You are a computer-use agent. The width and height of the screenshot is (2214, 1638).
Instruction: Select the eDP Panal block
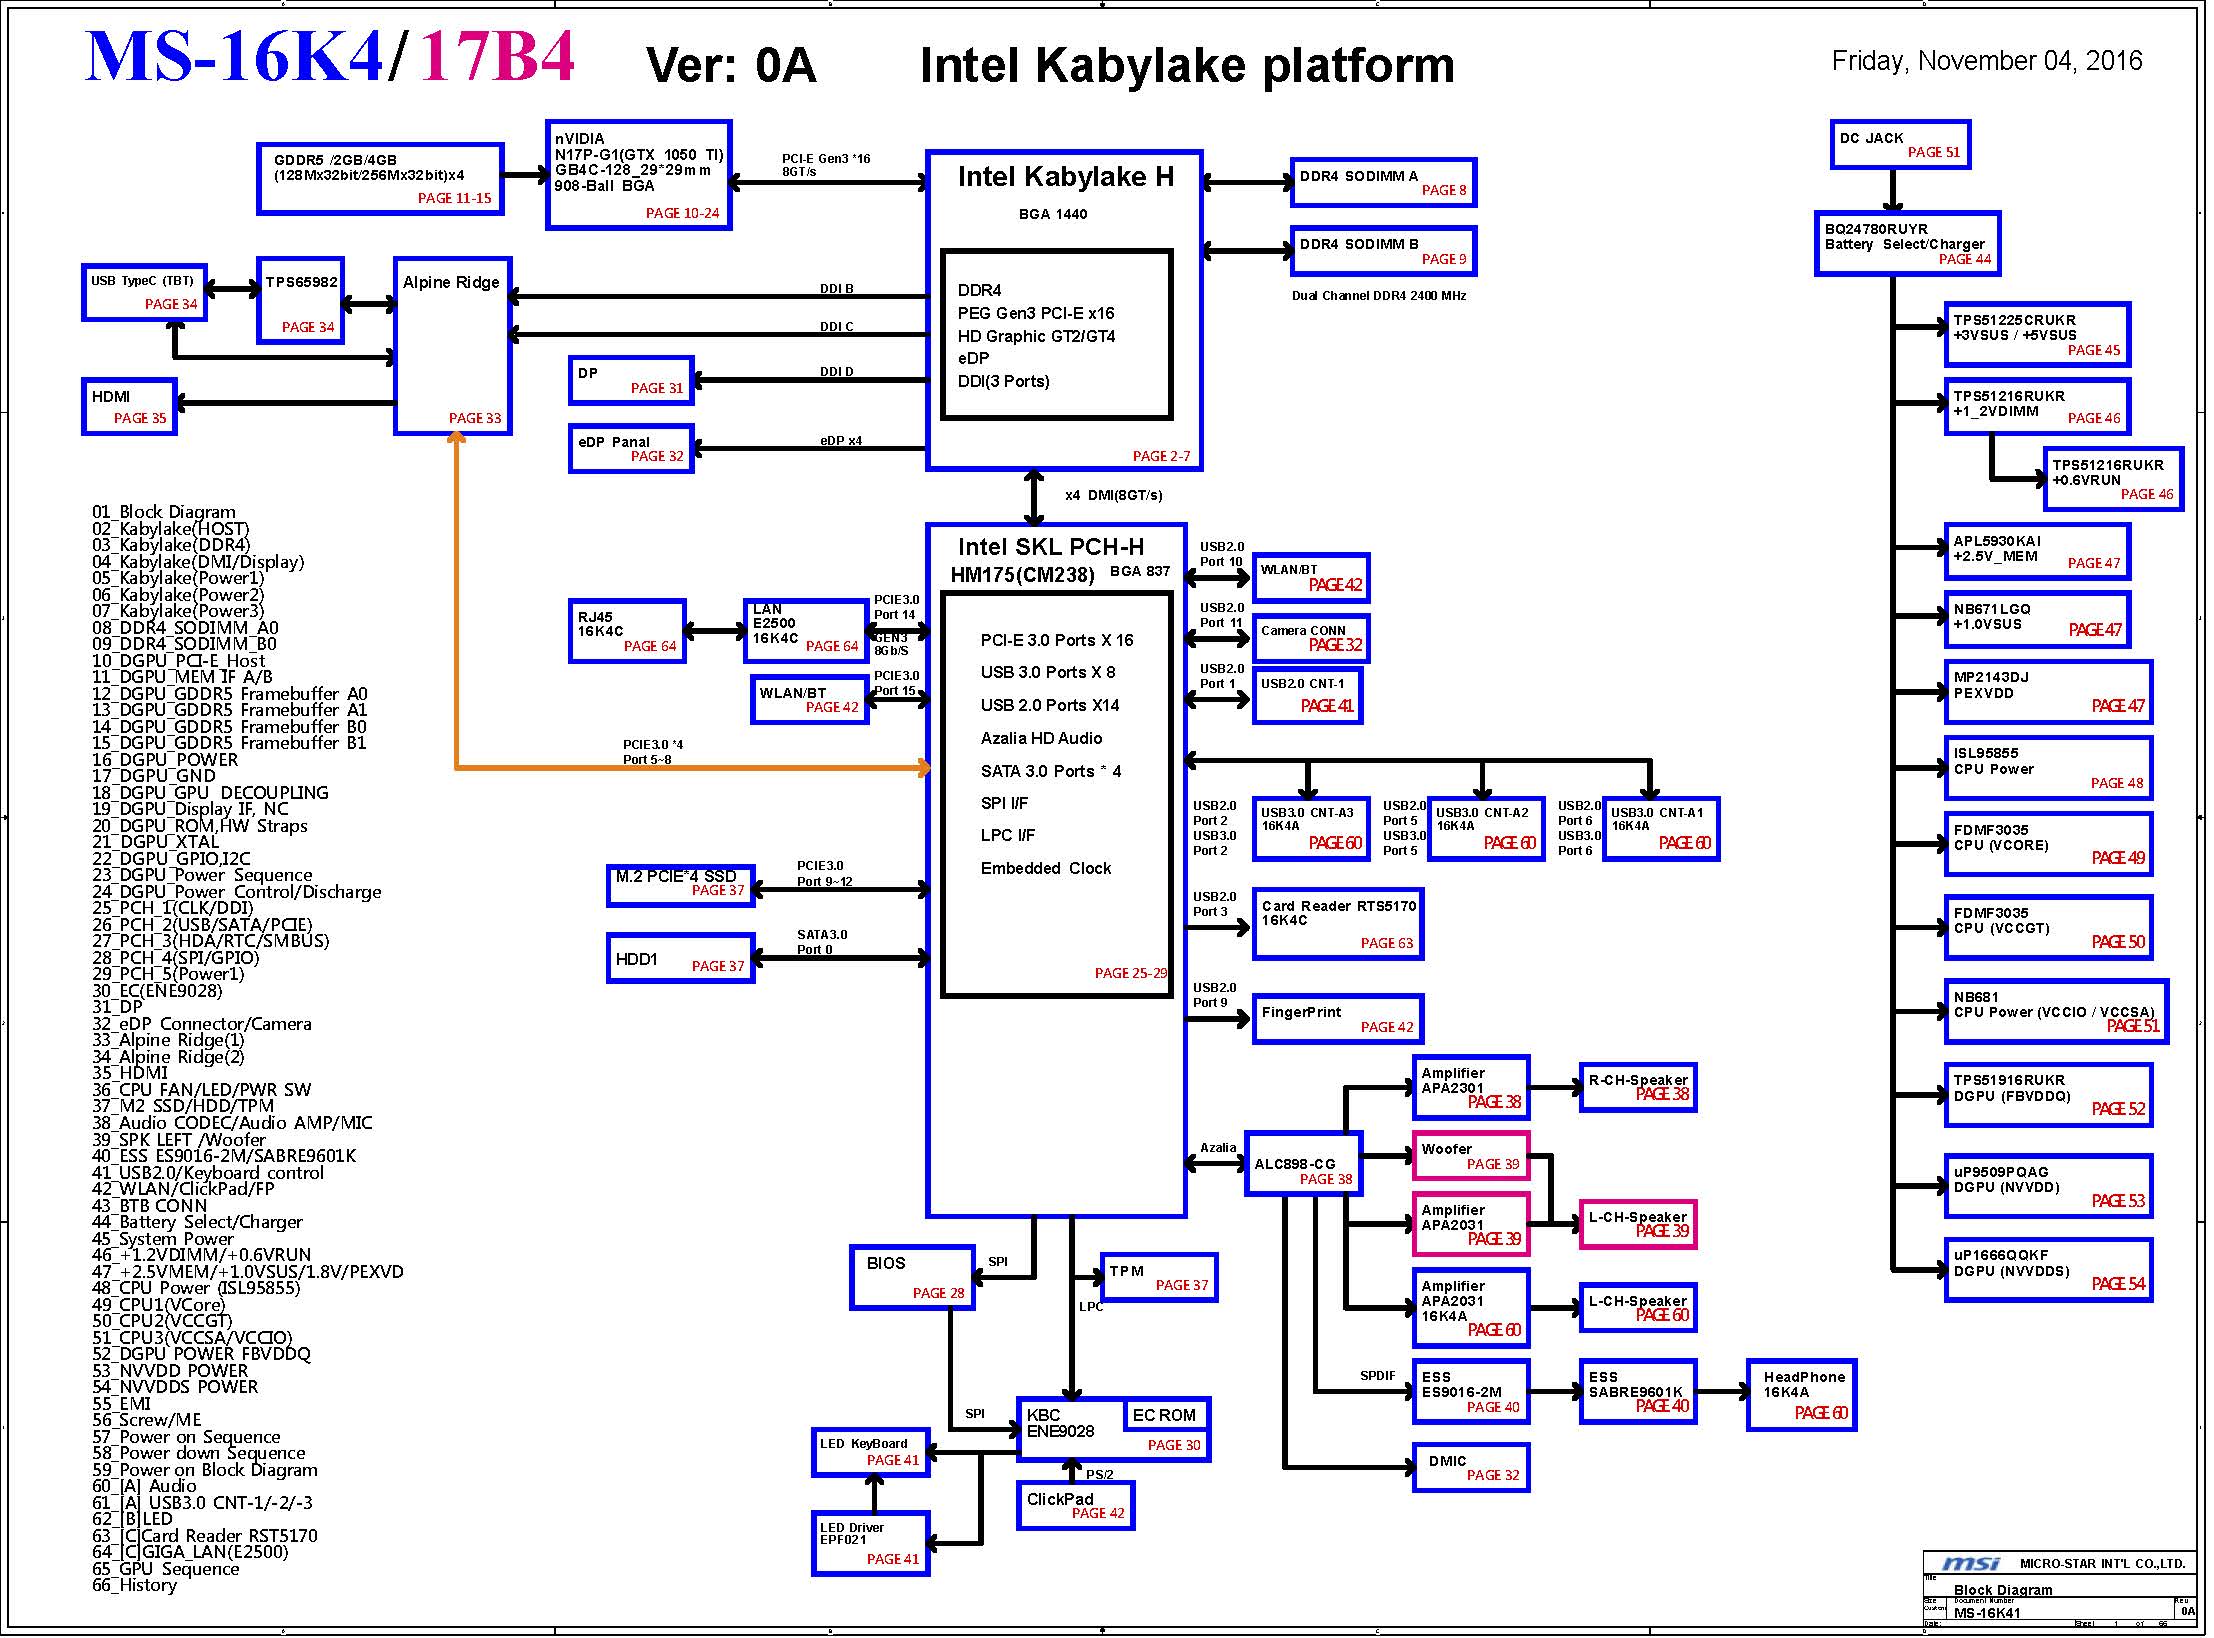[x=631, y=449]
